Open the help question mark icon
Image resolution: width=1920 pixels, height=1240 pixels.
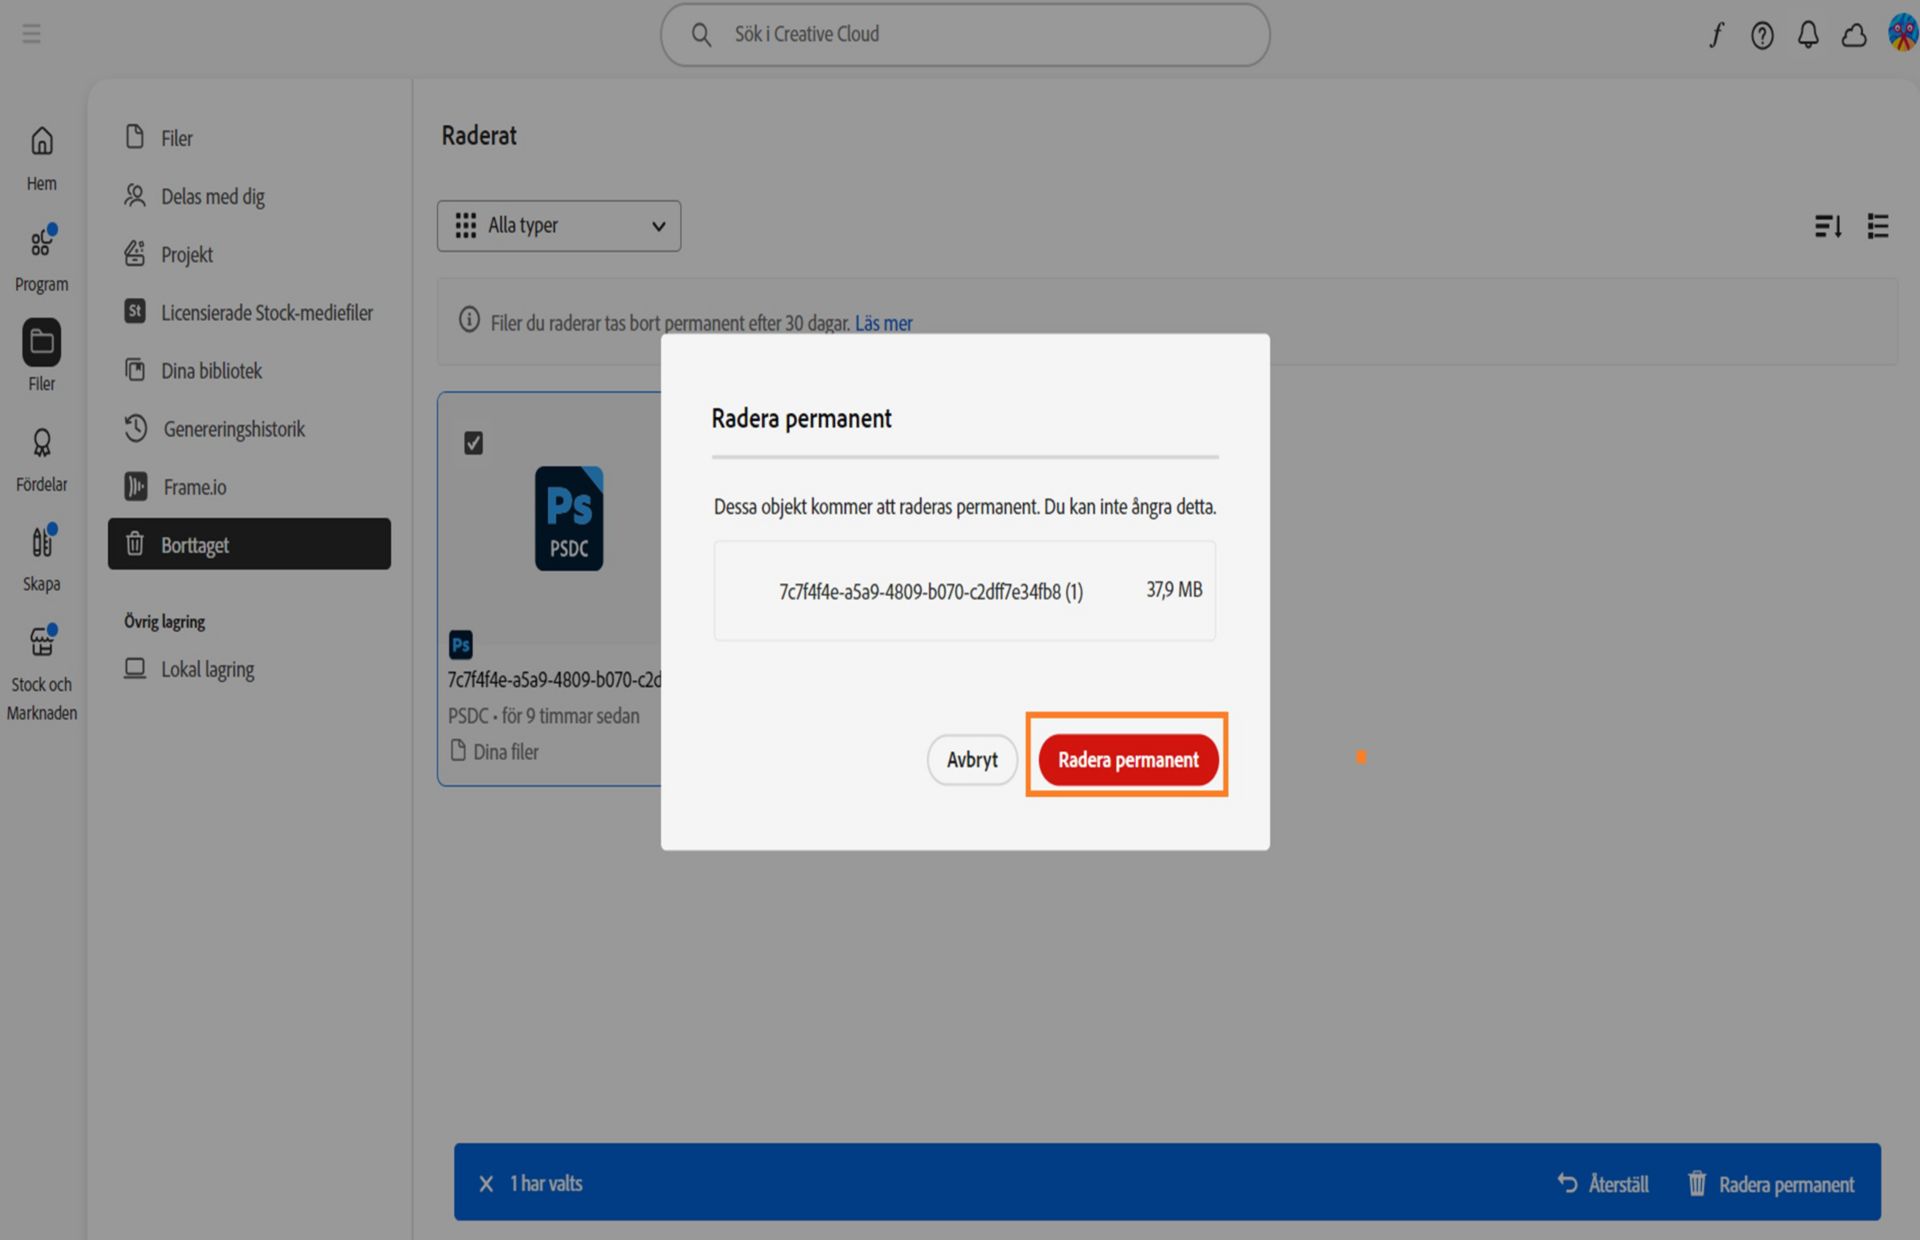pos(1762,36)
